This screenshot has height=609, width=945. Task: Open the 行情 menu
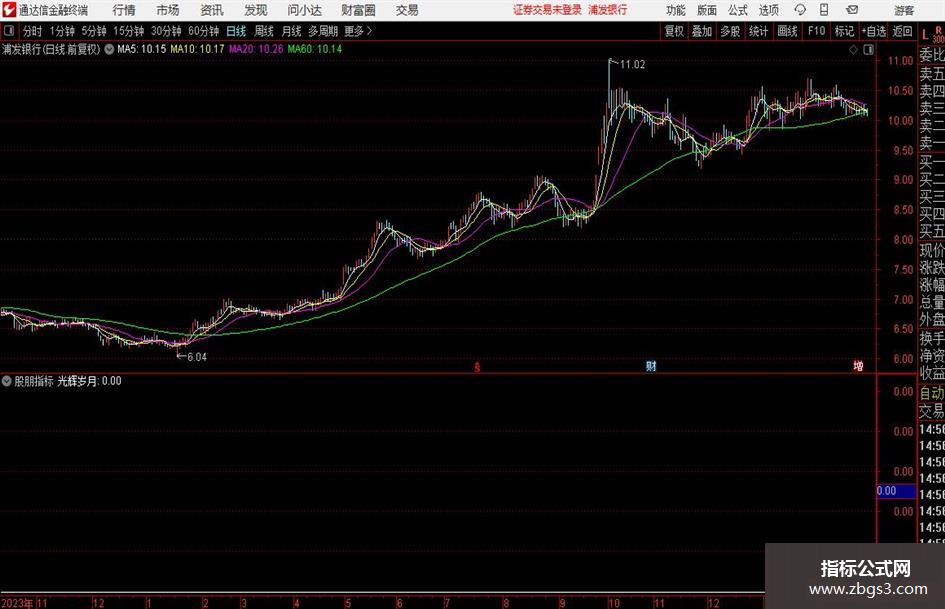tap(124, 10)
